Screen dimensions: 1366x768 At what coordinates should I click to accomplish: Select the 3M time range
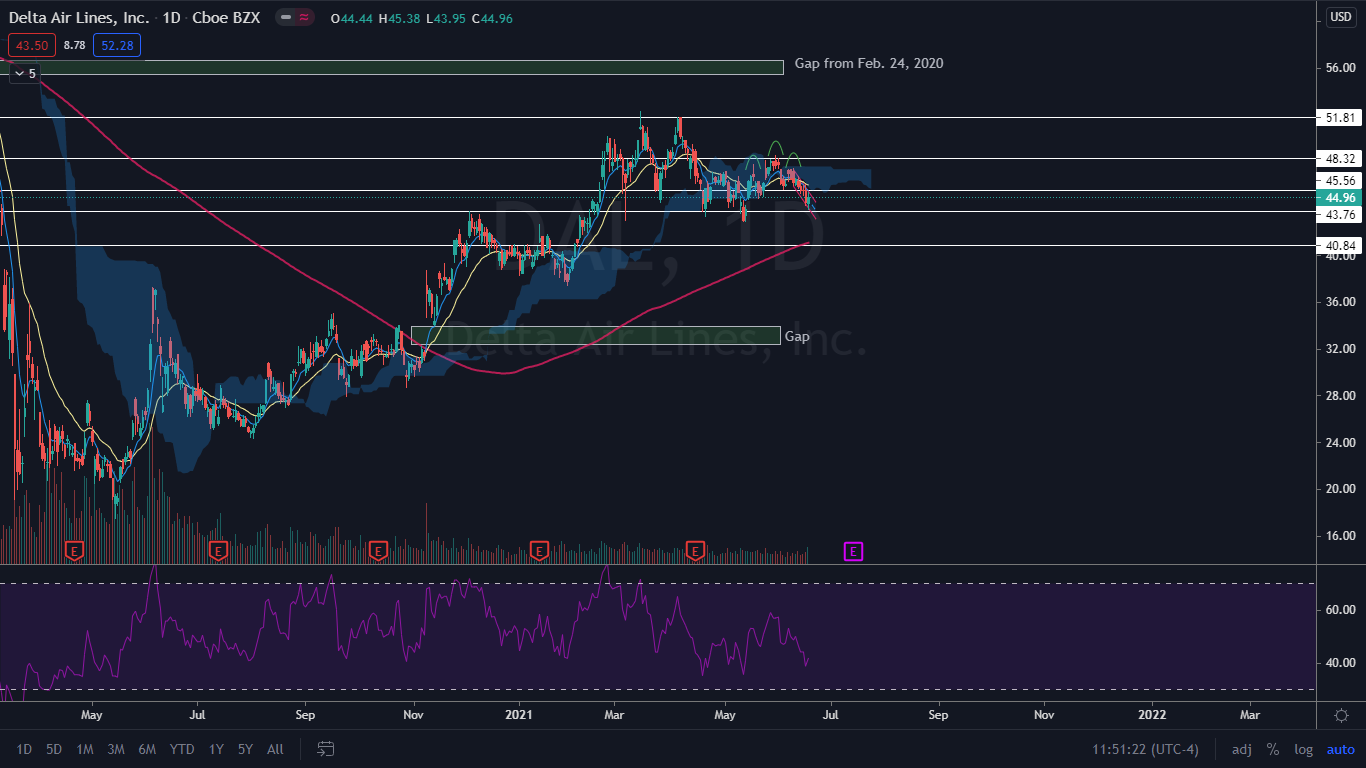116,749
